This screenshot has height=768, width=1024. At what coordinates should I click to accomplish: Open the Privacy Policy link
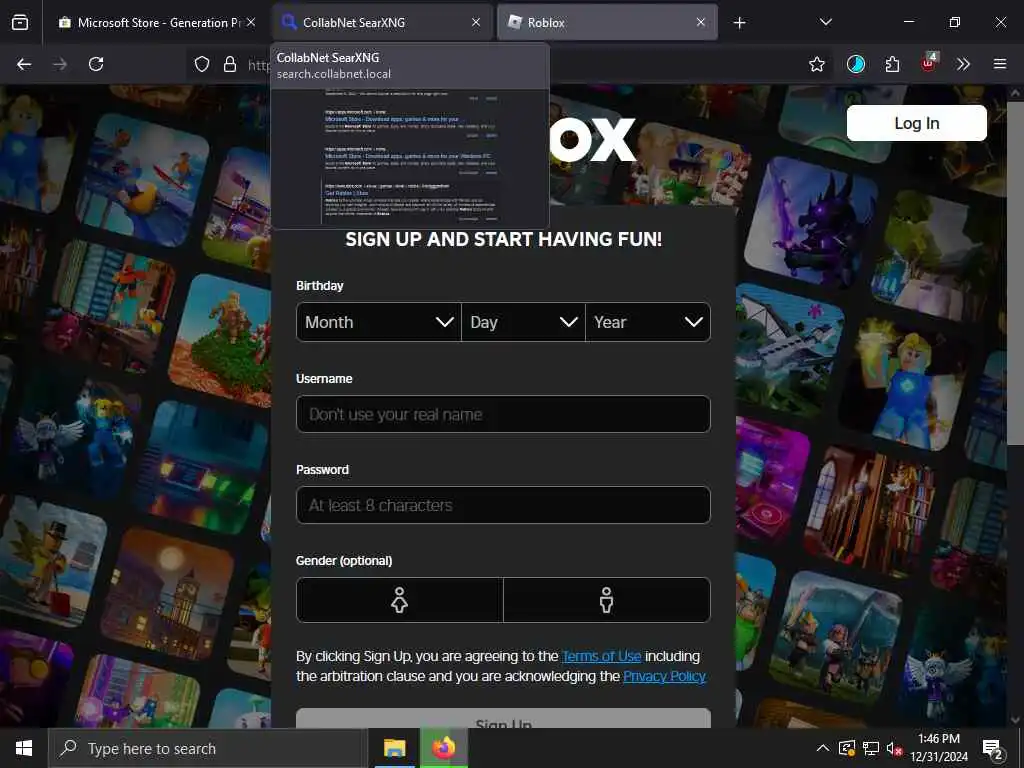[664, 676]
